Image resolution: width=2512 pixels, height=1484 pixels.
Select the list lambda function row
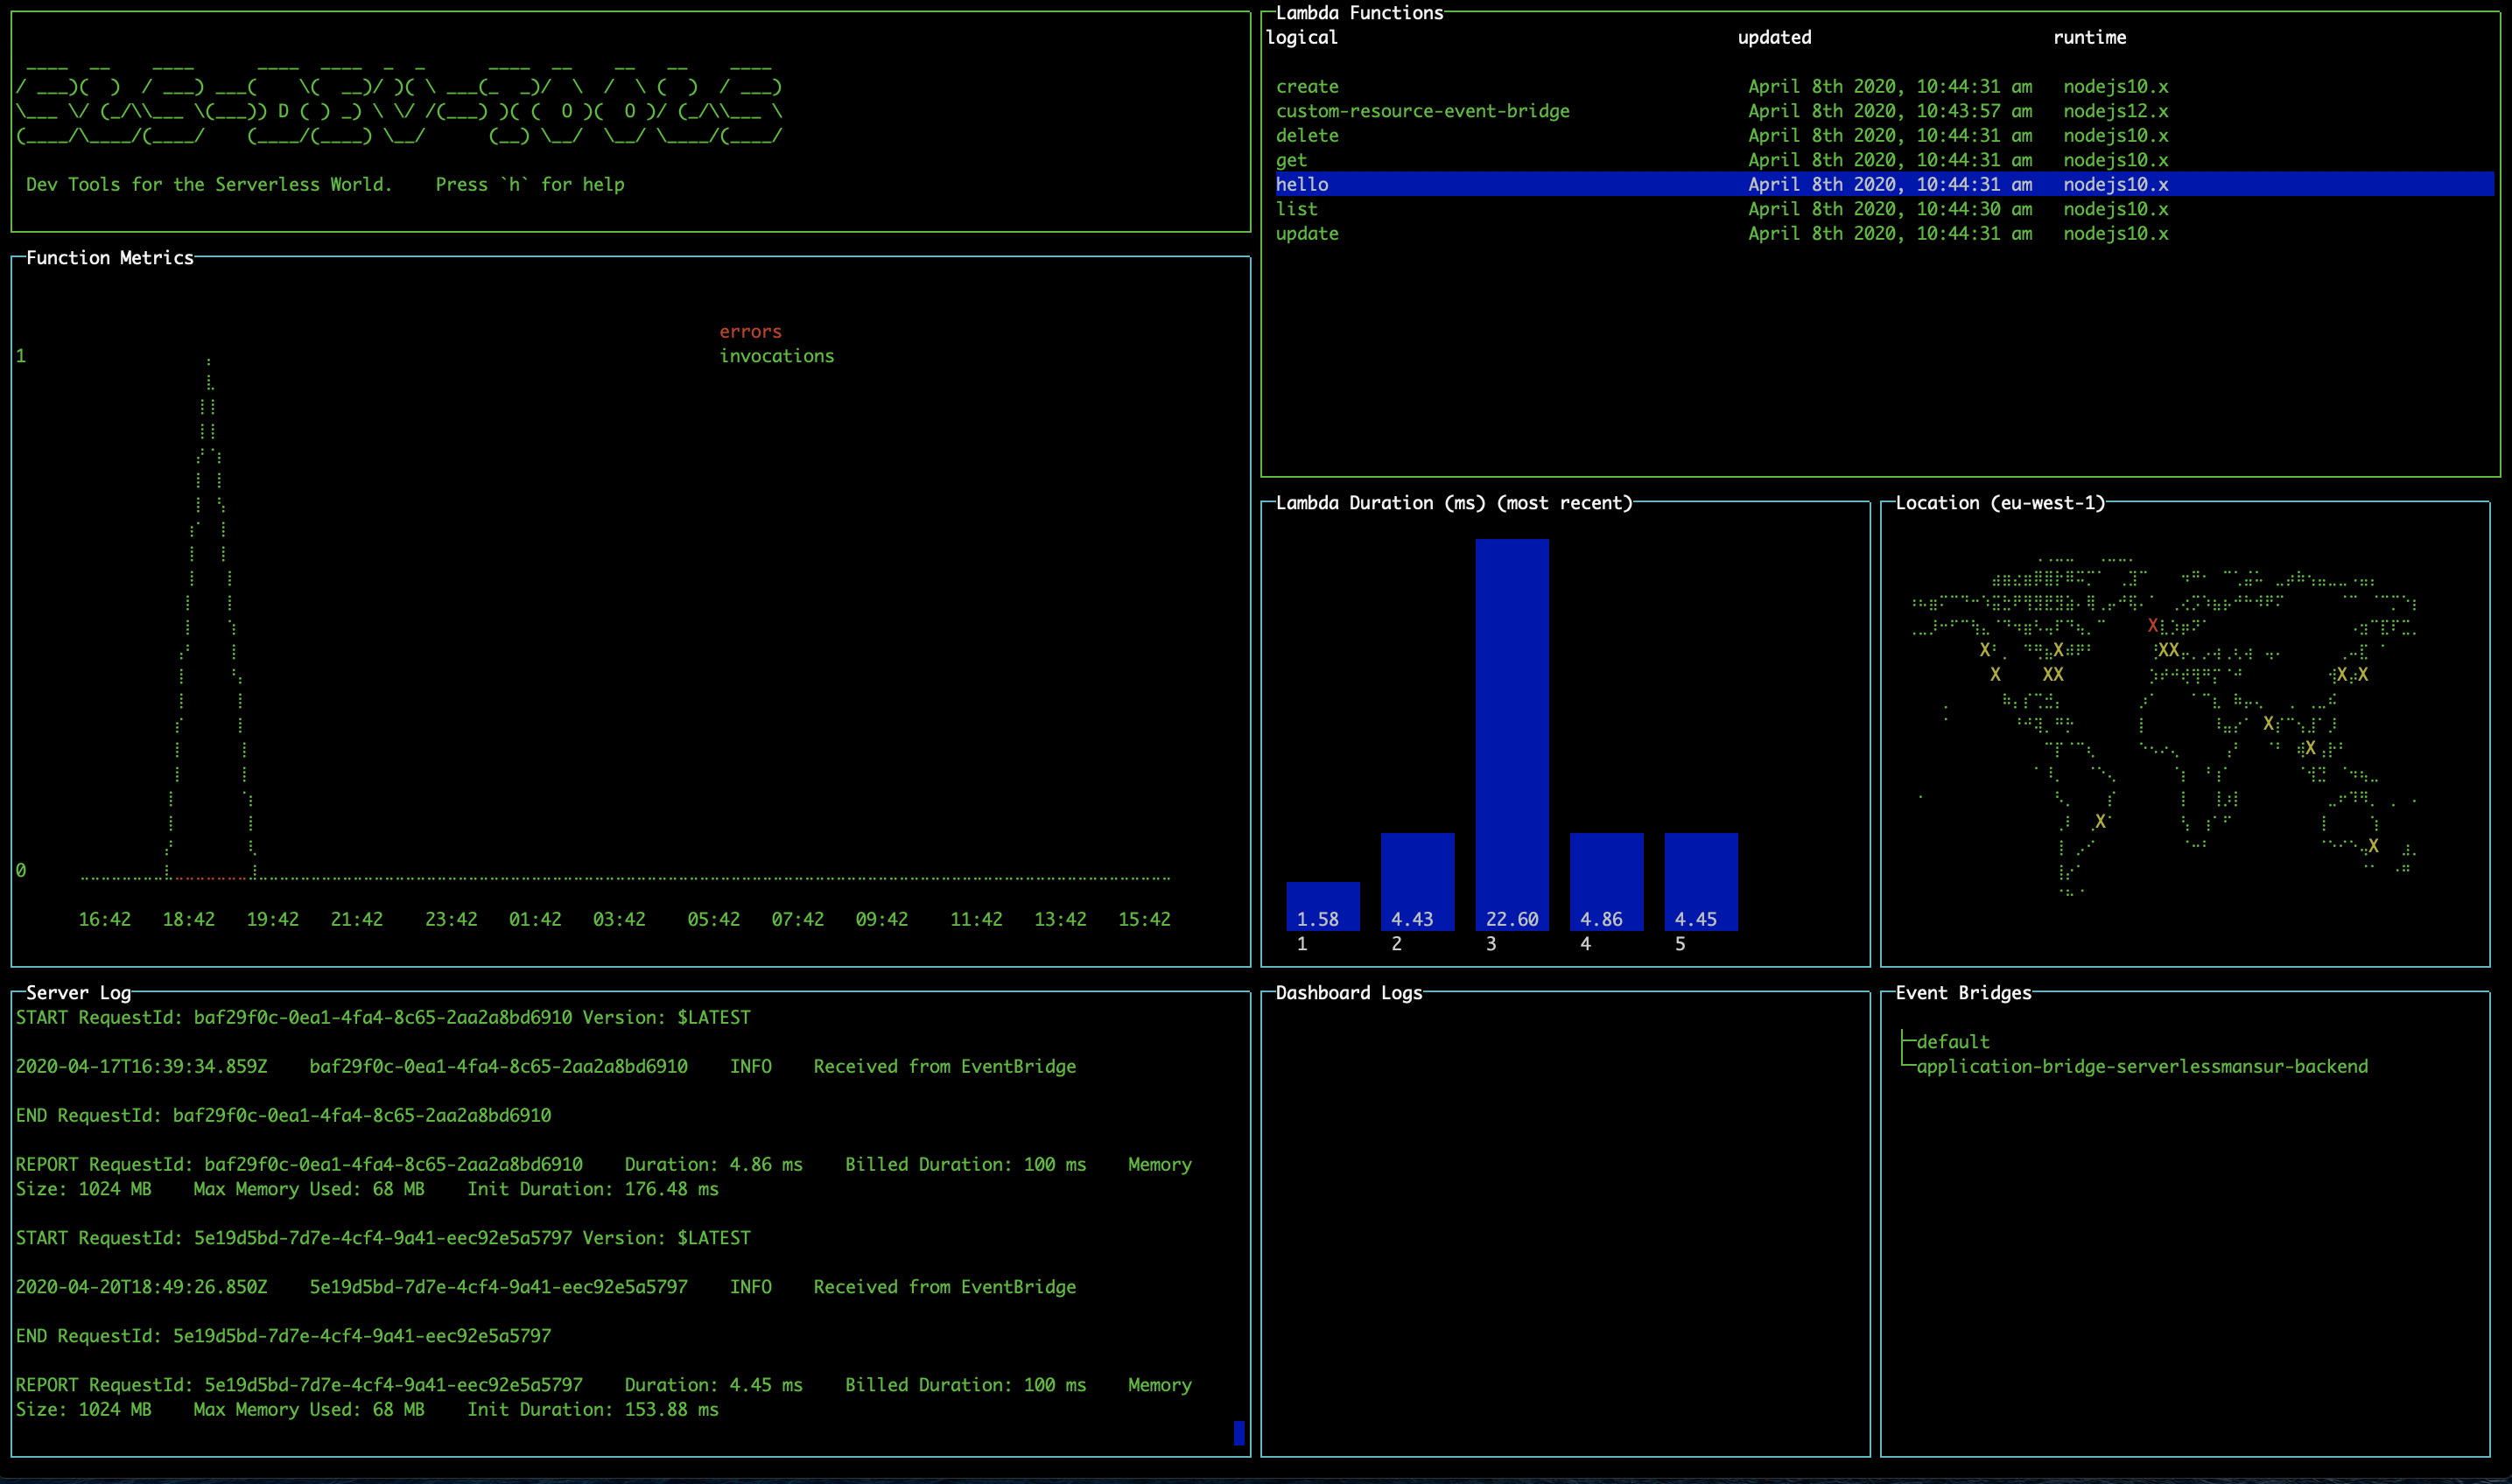click(x=1296, y=209)
